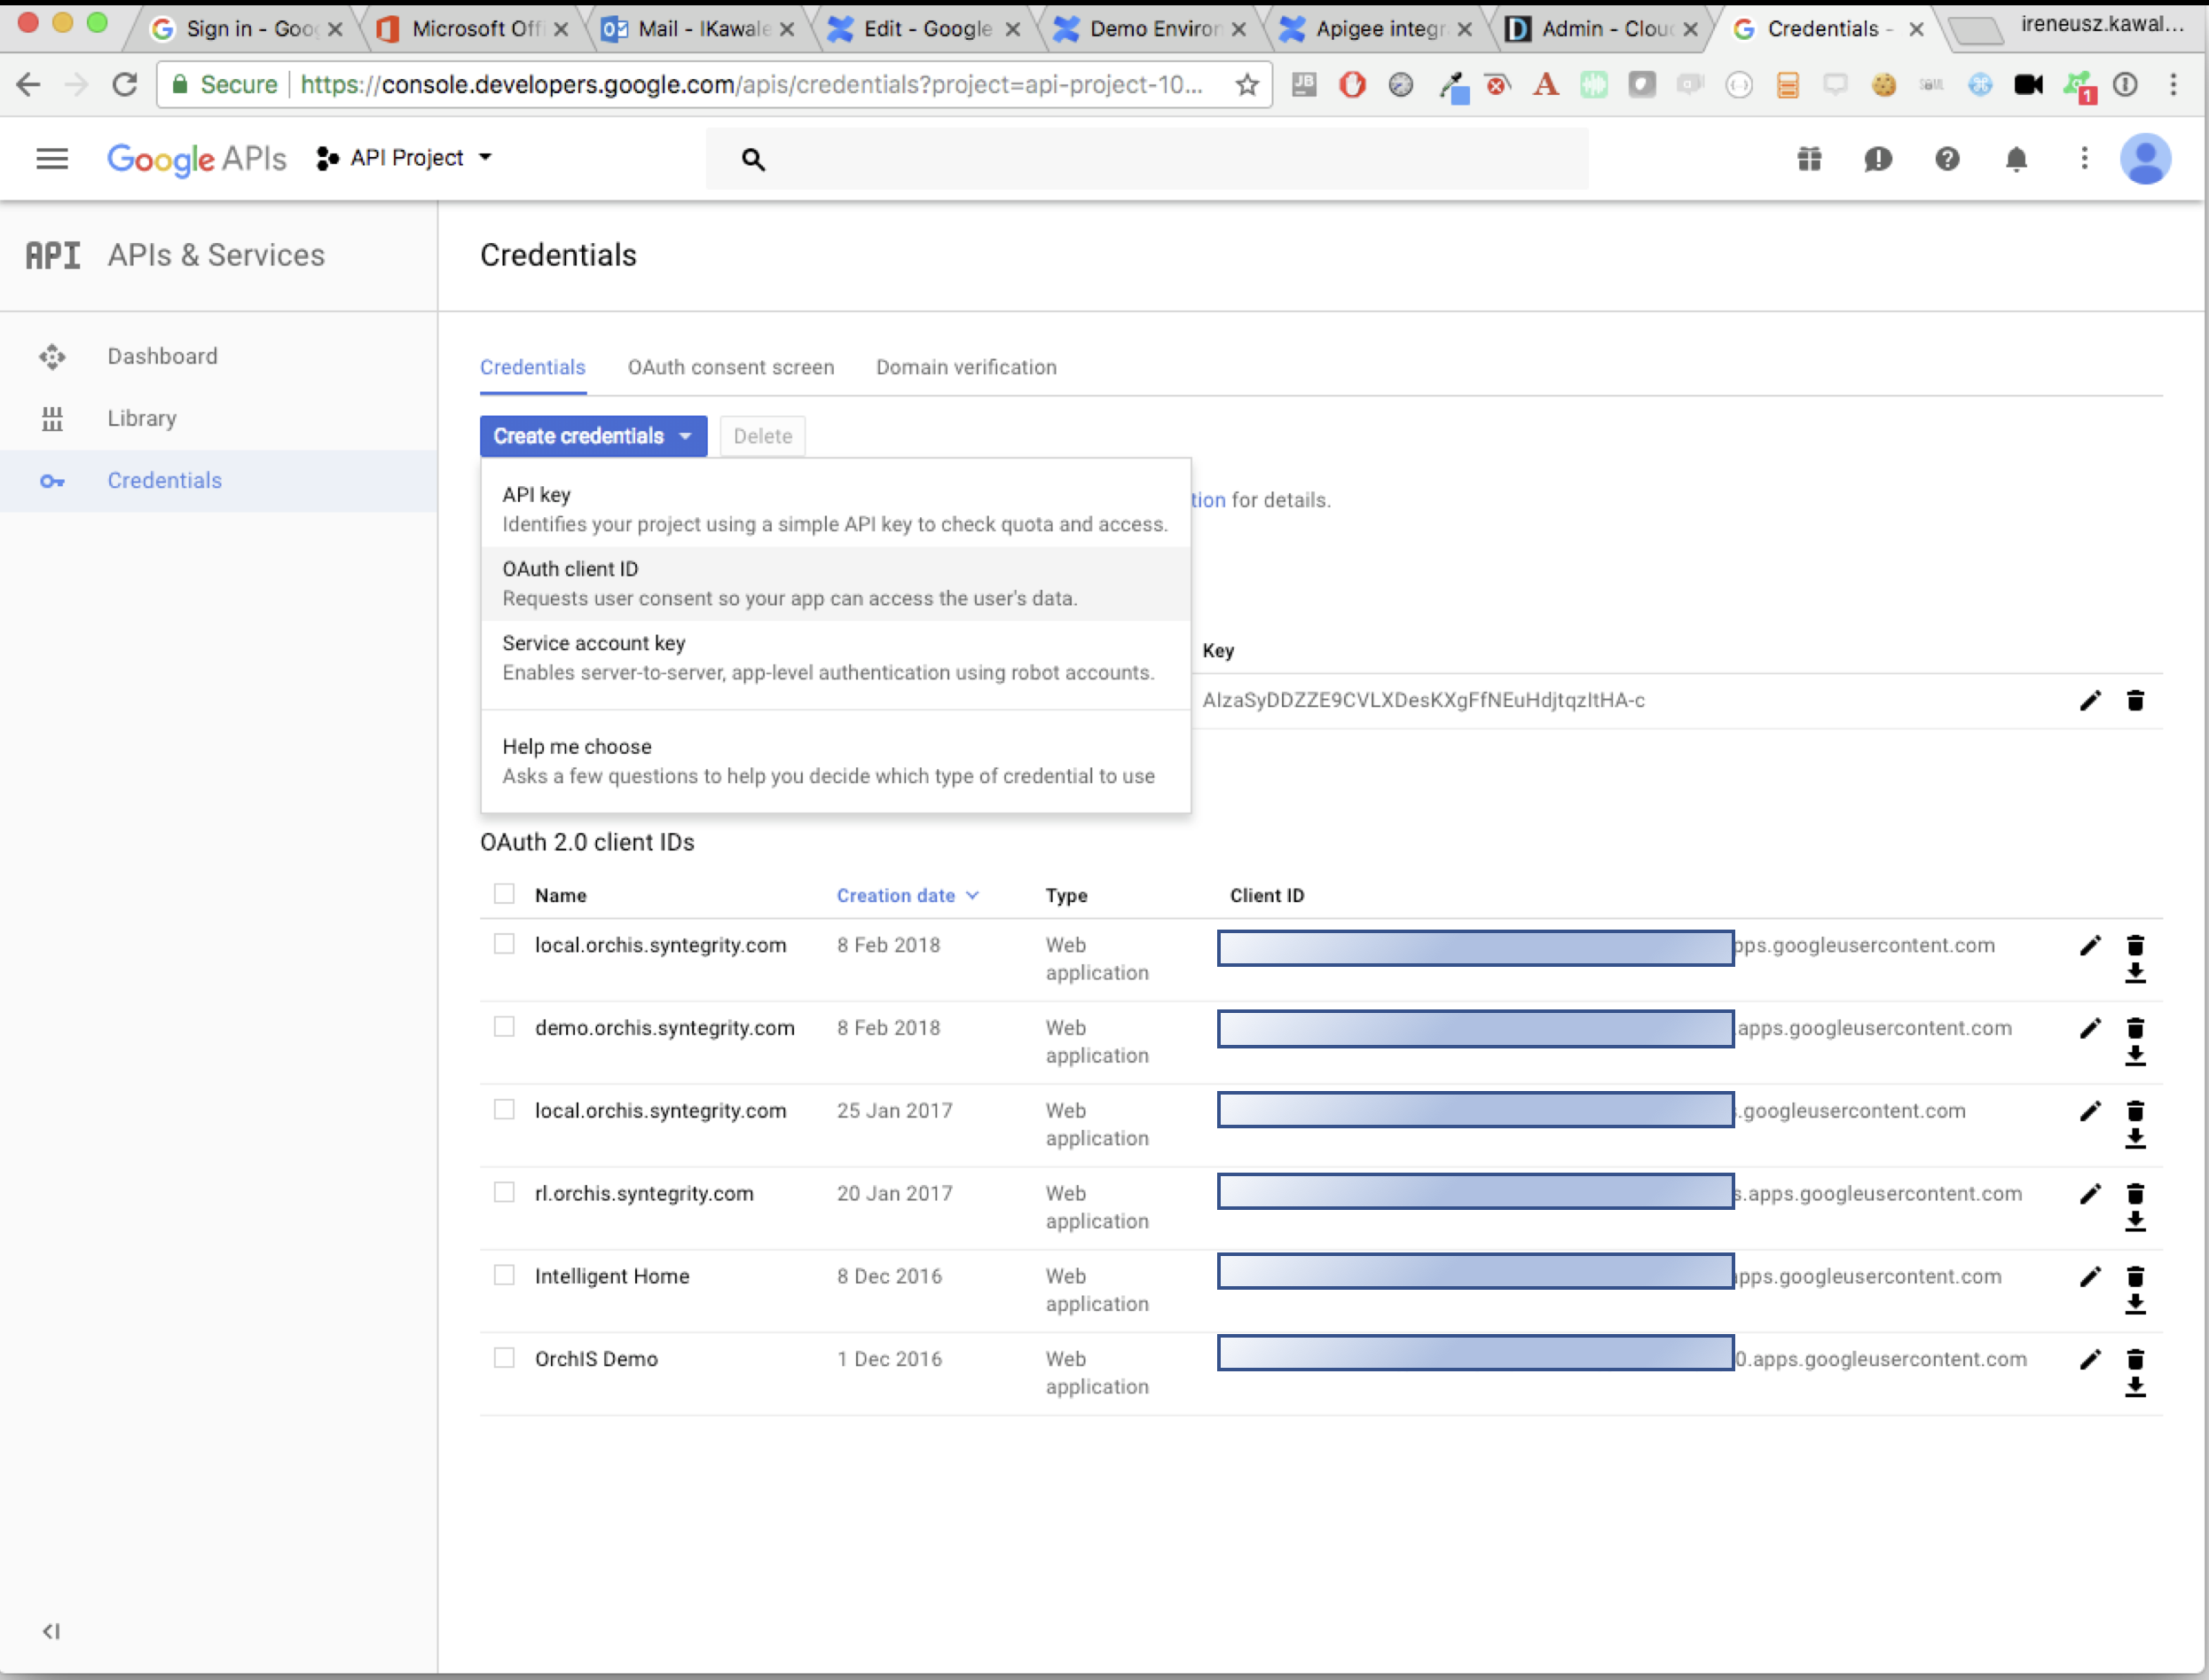2209x1680 pixels.
Task: Edit the API key row pencil
Action: tap(2090, 700)
